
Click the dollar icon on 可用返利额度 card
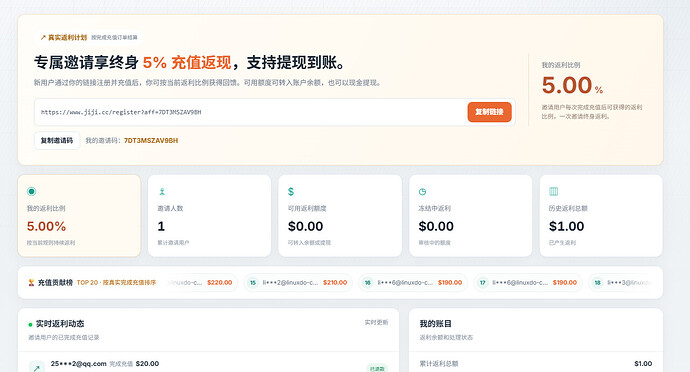point(291,192)
